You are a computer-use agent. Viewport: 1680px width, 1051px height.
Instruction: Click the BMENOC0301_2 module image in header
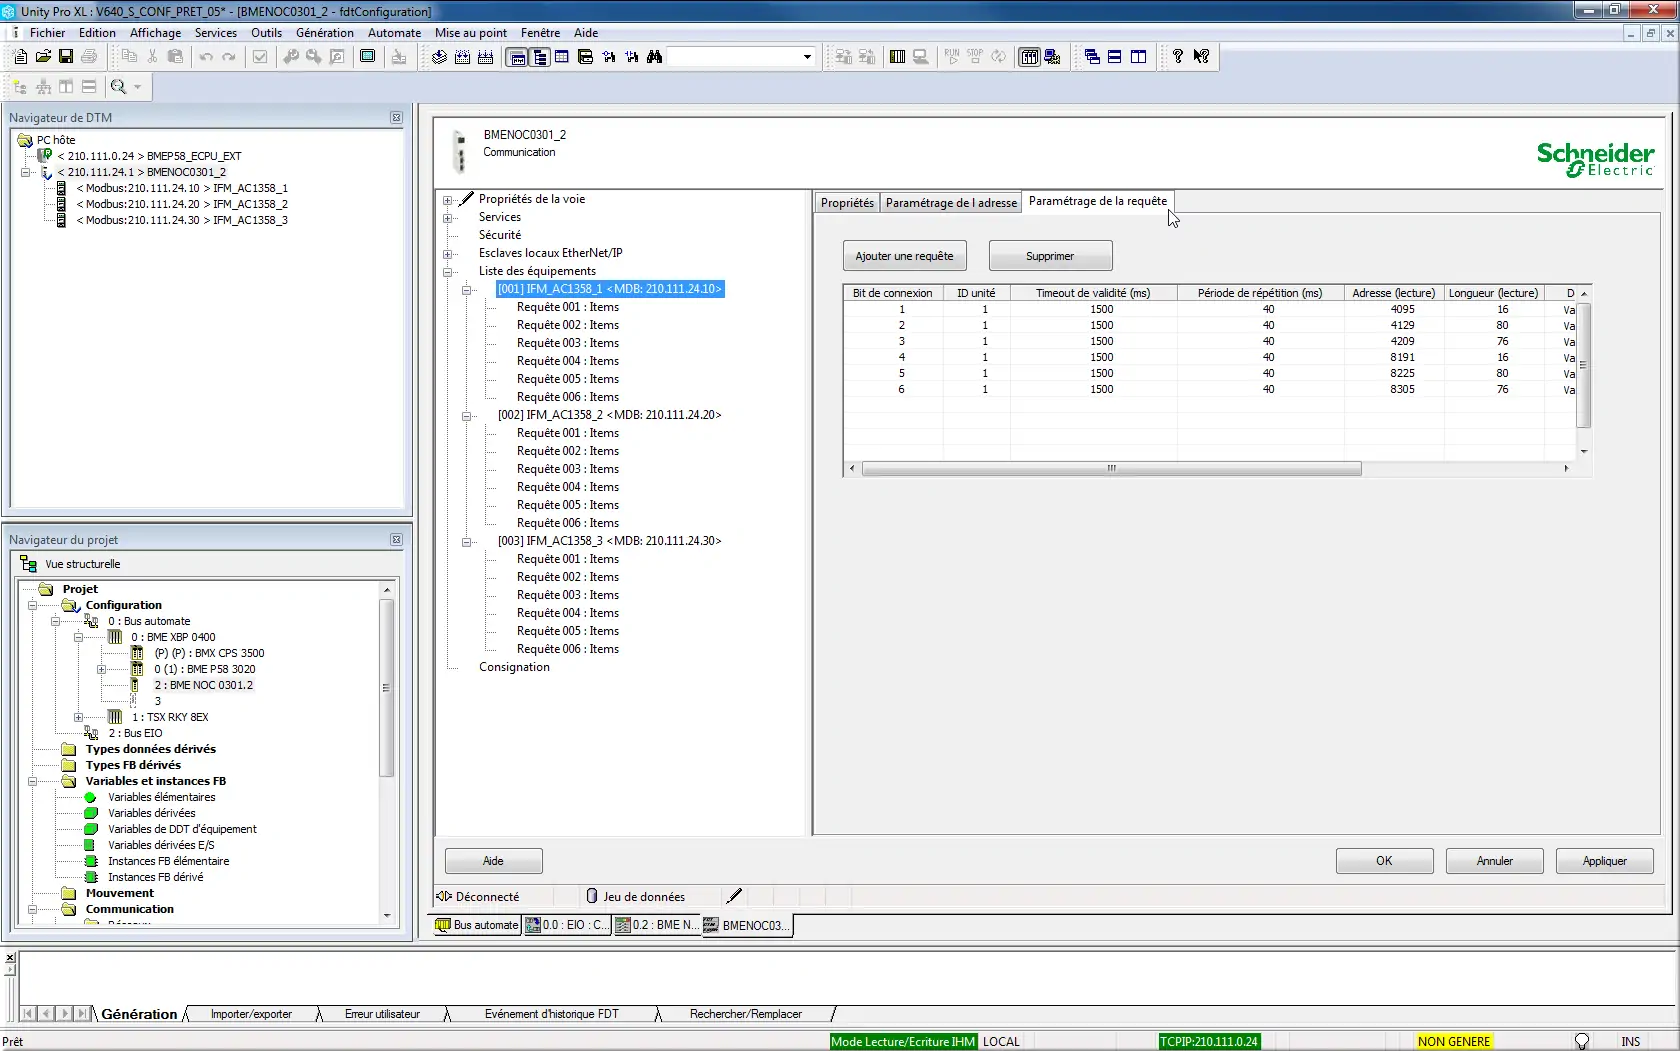coord(460,151)
